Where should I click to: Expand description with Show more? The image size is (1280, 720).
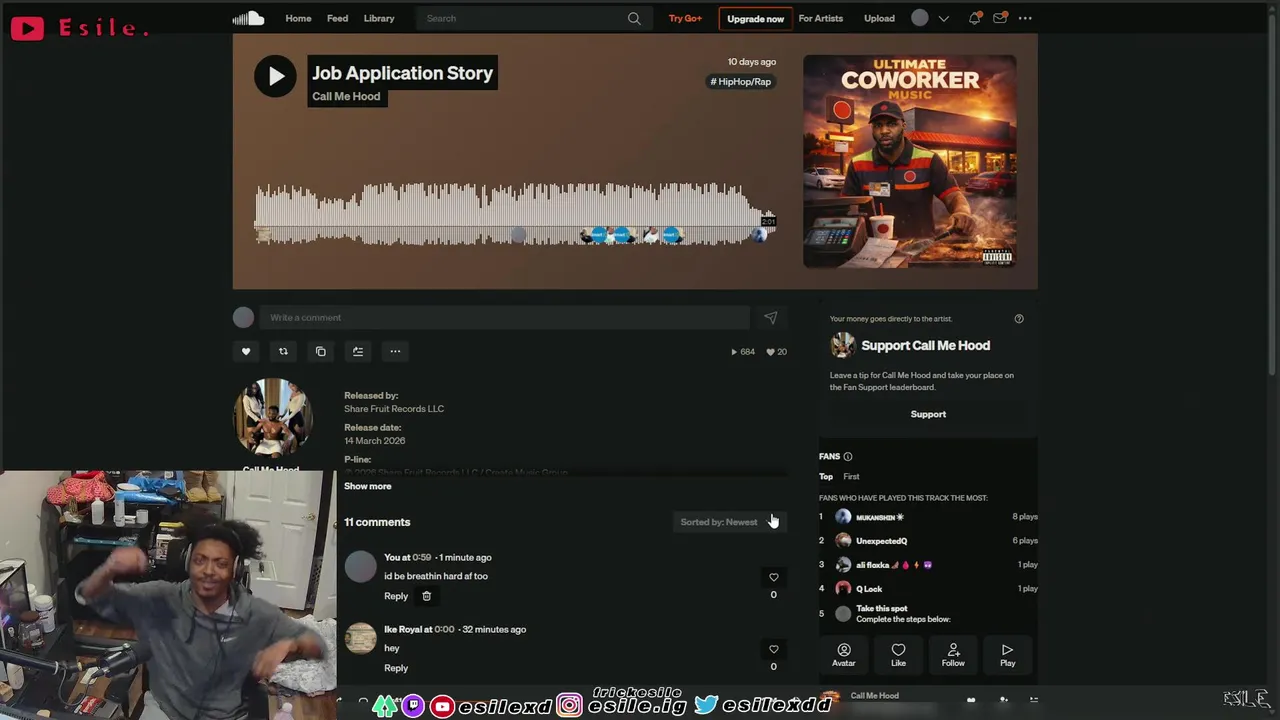(x=368, y=486)
